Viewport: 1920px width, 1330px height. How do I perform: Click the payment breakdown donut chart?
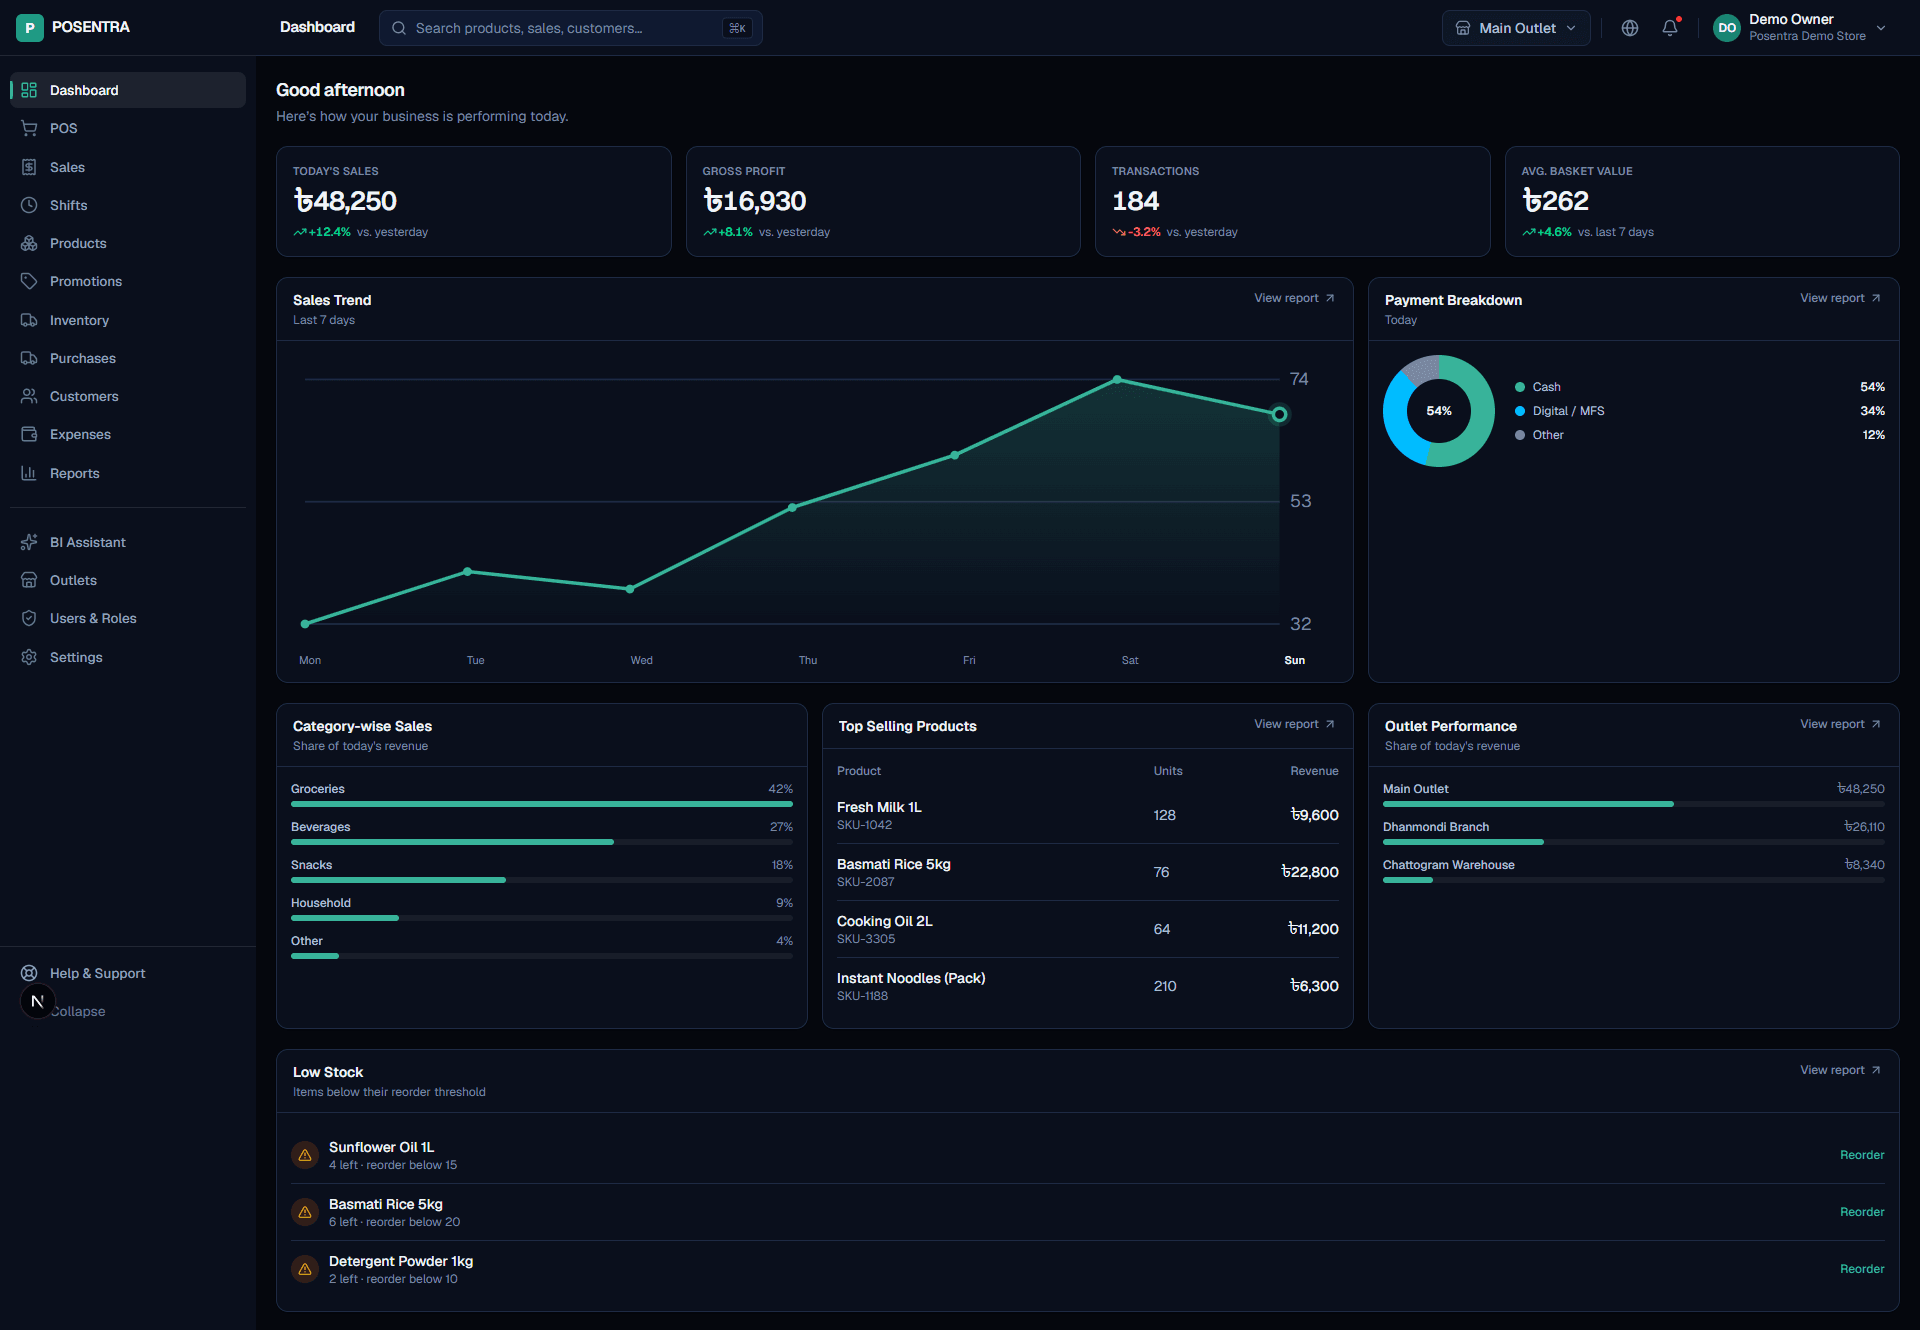(1439, 411)
